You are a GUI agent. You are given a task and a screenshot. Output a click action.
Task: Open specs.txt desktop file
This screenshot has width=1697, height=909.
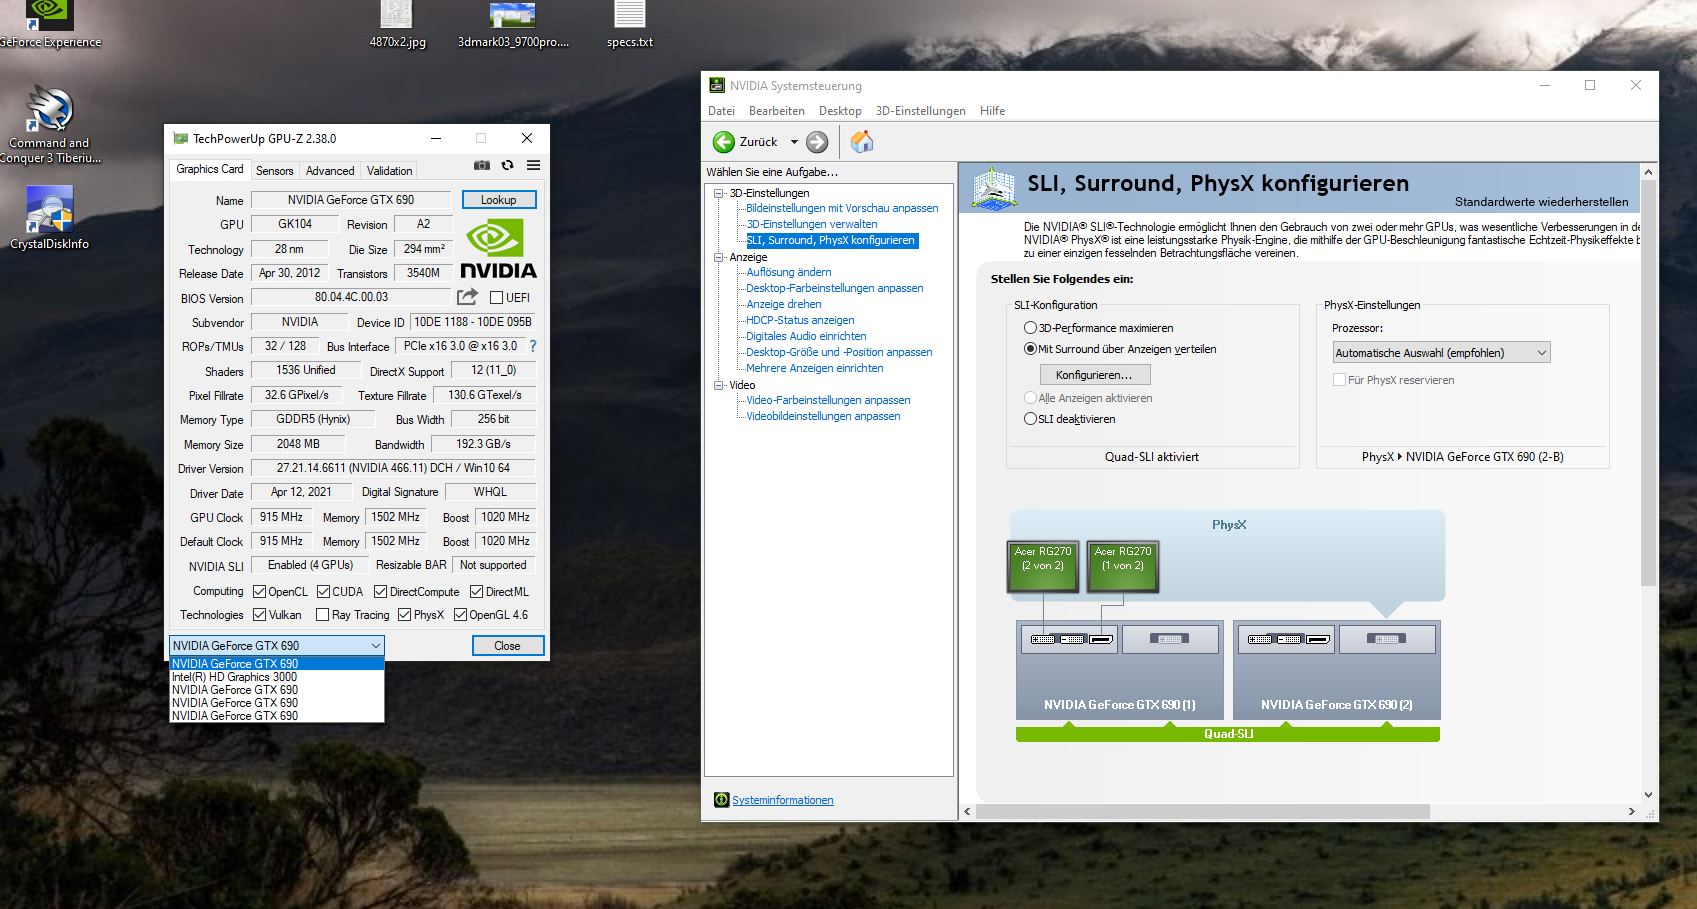pyautogui.click(x=630, y=25)
